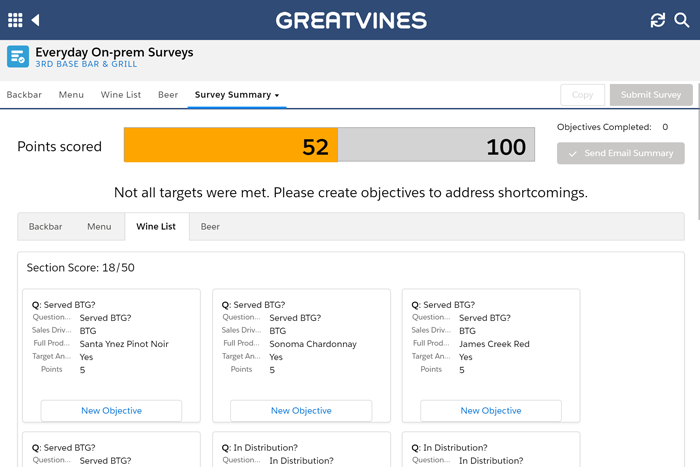Open the search magnifier icon
Screen dimensions: 700x467
[682, 20]
